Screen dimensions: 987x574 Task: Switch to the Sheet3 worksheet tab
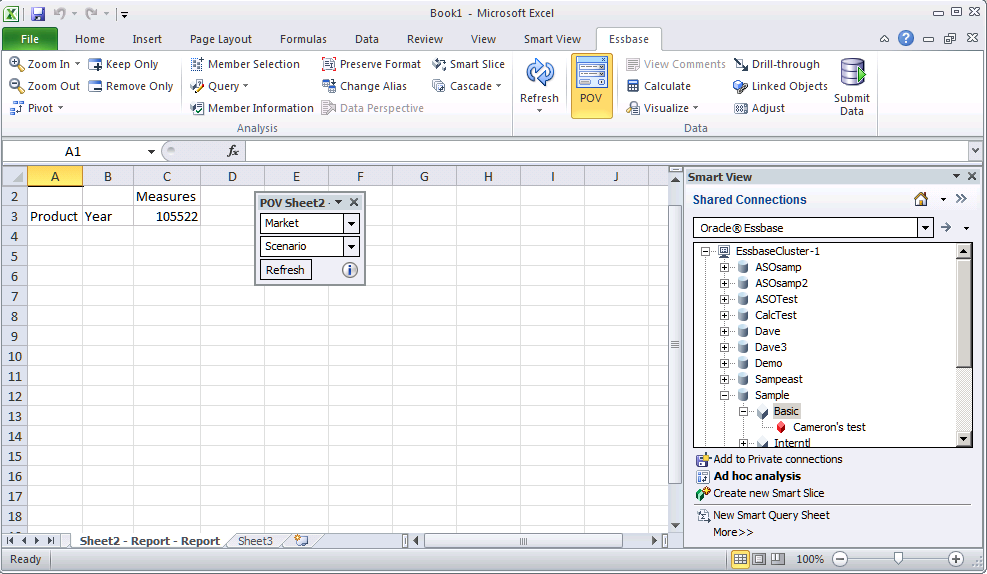click(255, 541)
